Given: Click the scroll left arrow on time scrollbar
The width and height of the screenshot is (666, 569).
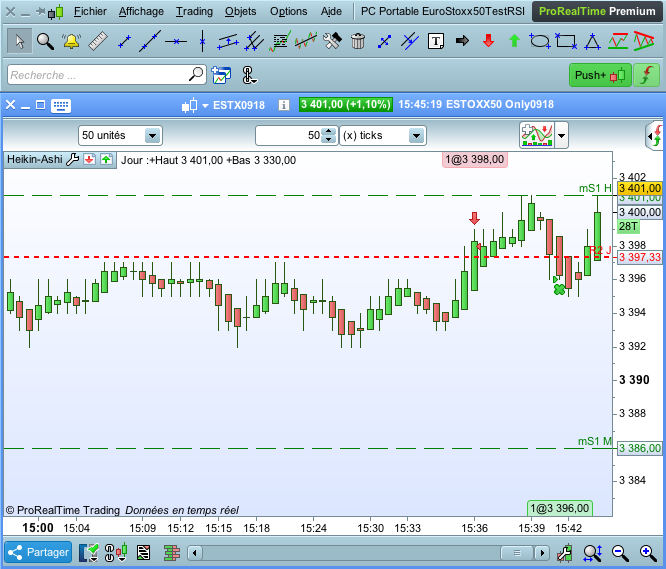Looking at the screenshot, I should pyautogui.click(x=195, y=553).
